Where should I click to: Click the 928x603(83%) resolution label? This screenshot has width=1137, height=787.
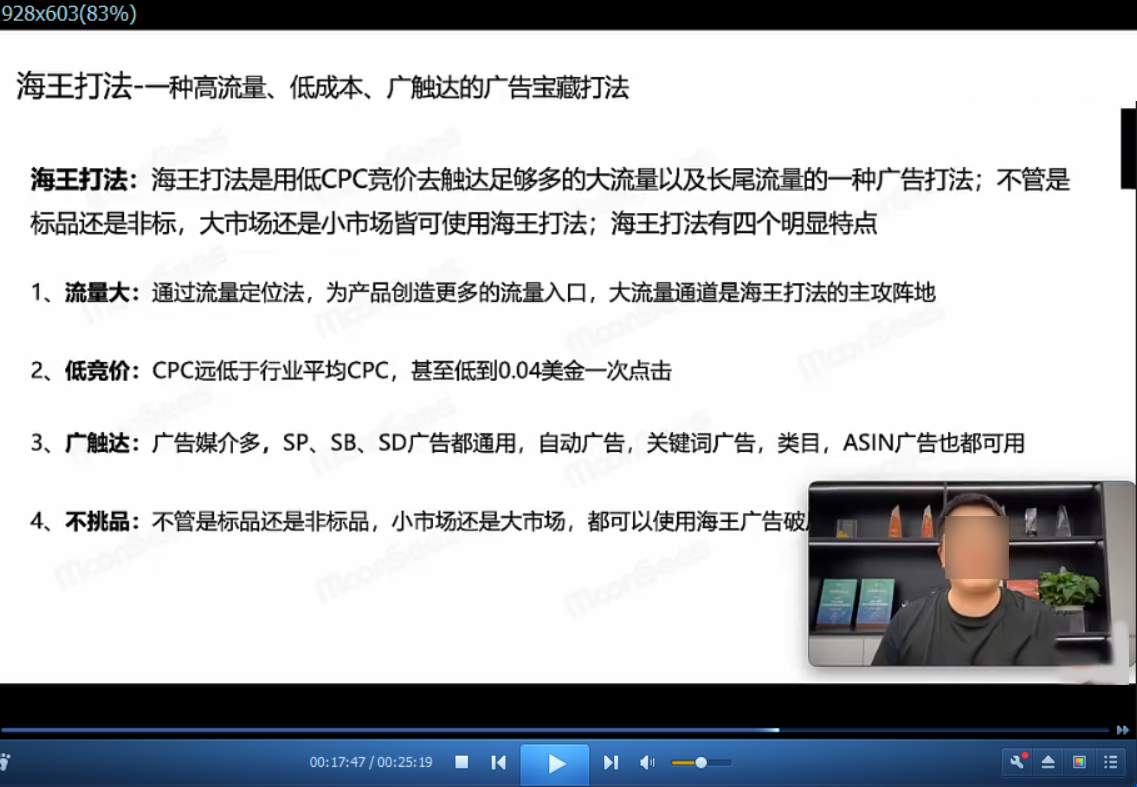pyautogui.click(x=70, y=14)
